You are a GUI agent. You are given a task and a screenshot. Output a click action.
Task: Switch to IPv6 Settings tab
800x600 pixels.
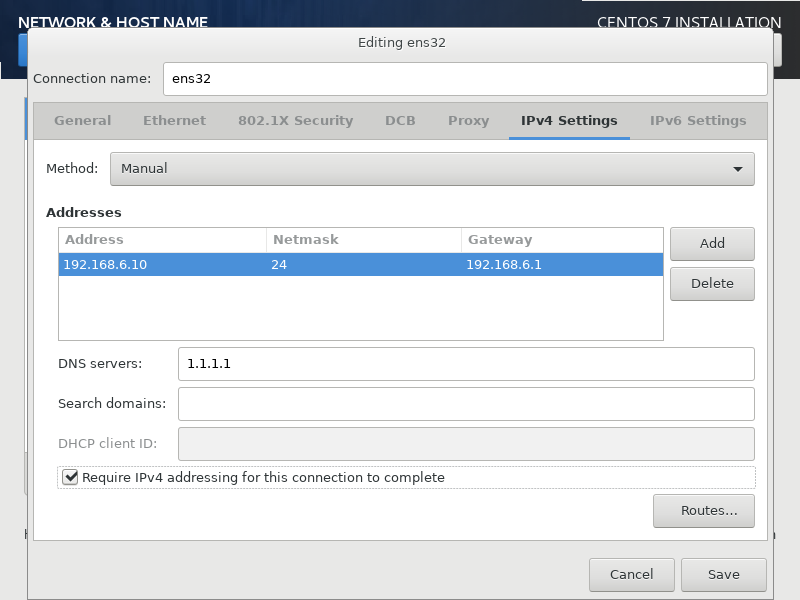pos(697,120)
